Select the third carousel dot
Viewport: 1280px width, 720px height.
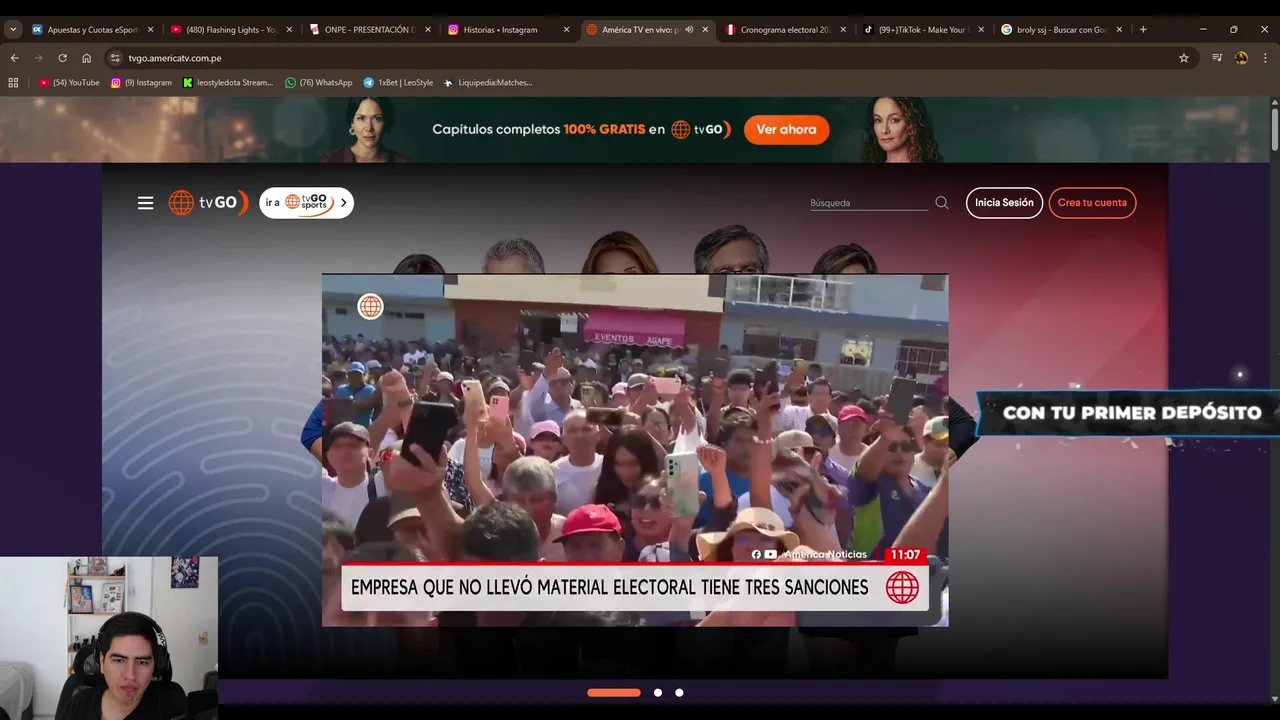click(x=679, y=692)
